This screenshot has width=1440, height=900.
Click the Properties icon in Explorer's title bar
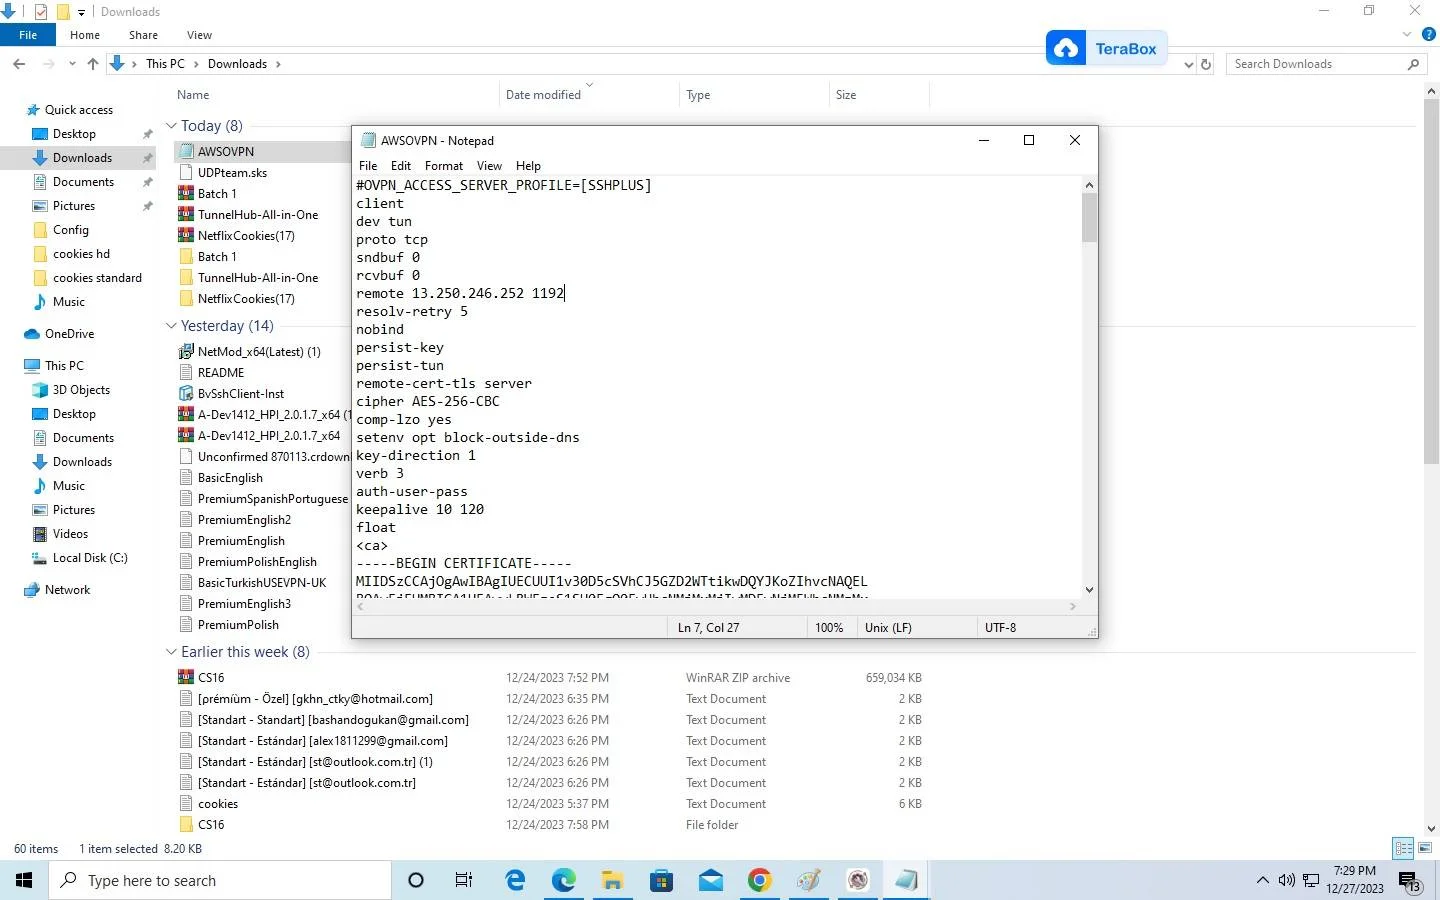coord(41,12)
